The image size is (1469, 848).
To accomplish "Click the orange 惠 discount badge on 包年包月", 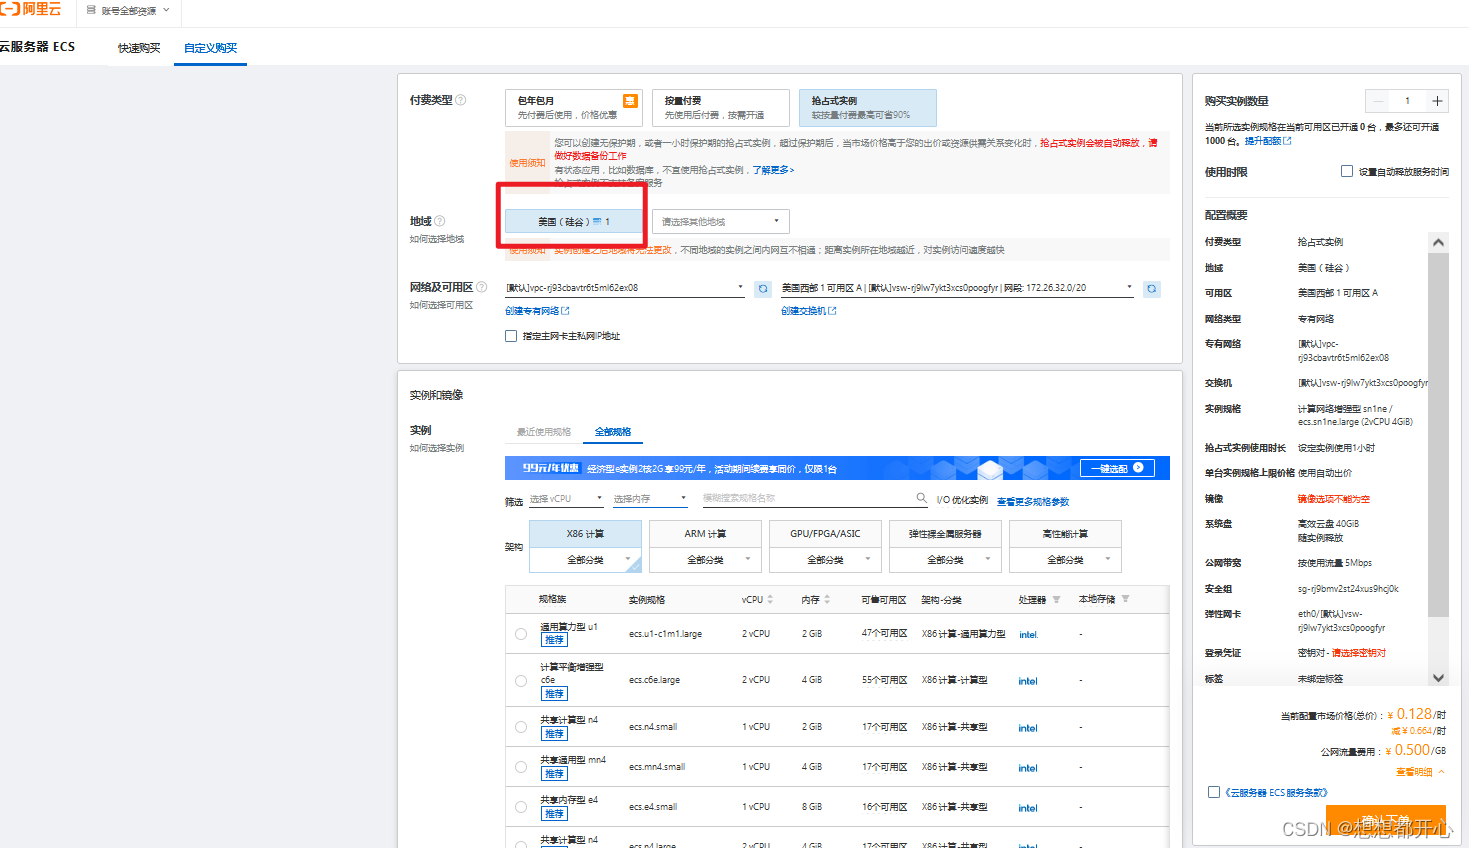I will (x=630, y=100).
